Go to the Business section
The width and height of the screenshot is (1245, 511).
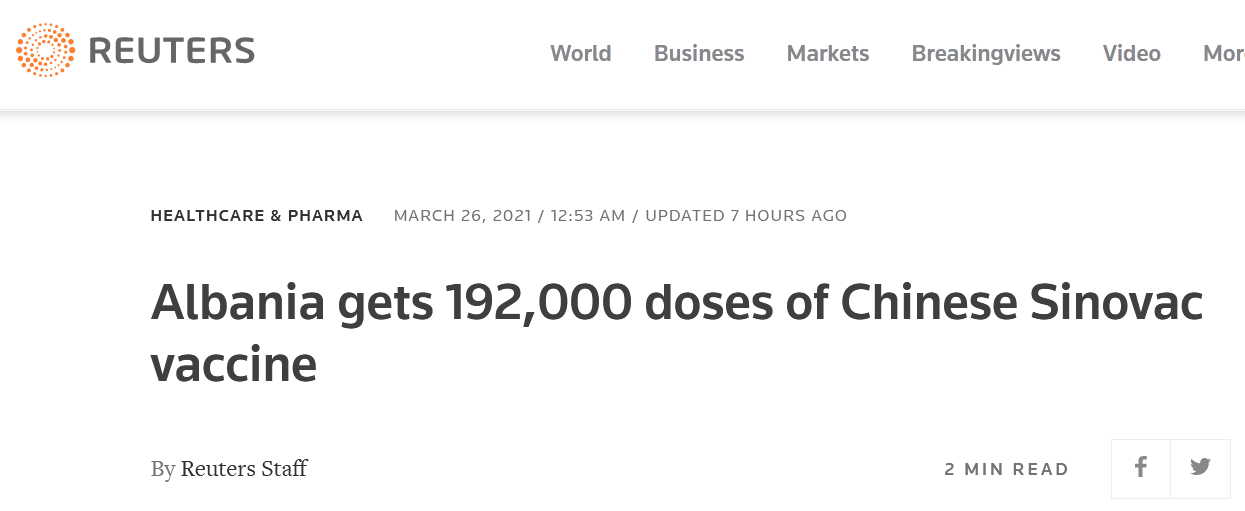coord(699,53)
